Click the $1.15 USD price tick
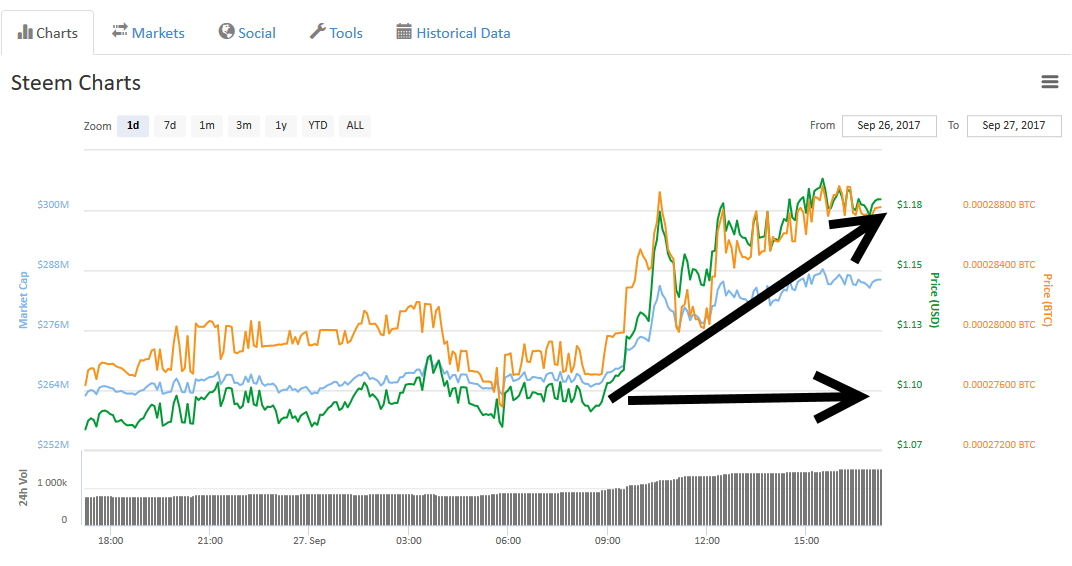 pos(909,265)
